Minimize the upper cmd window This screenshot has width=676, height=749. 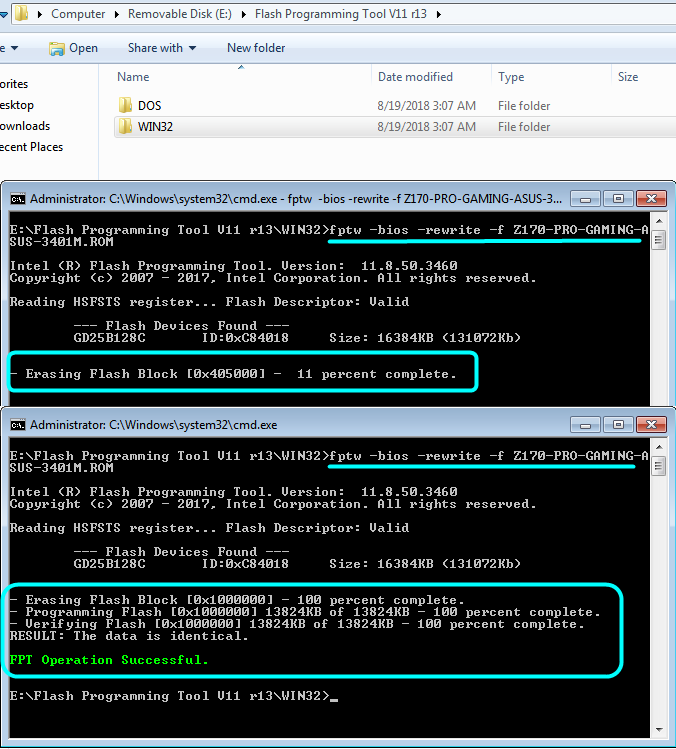[585, 199]
